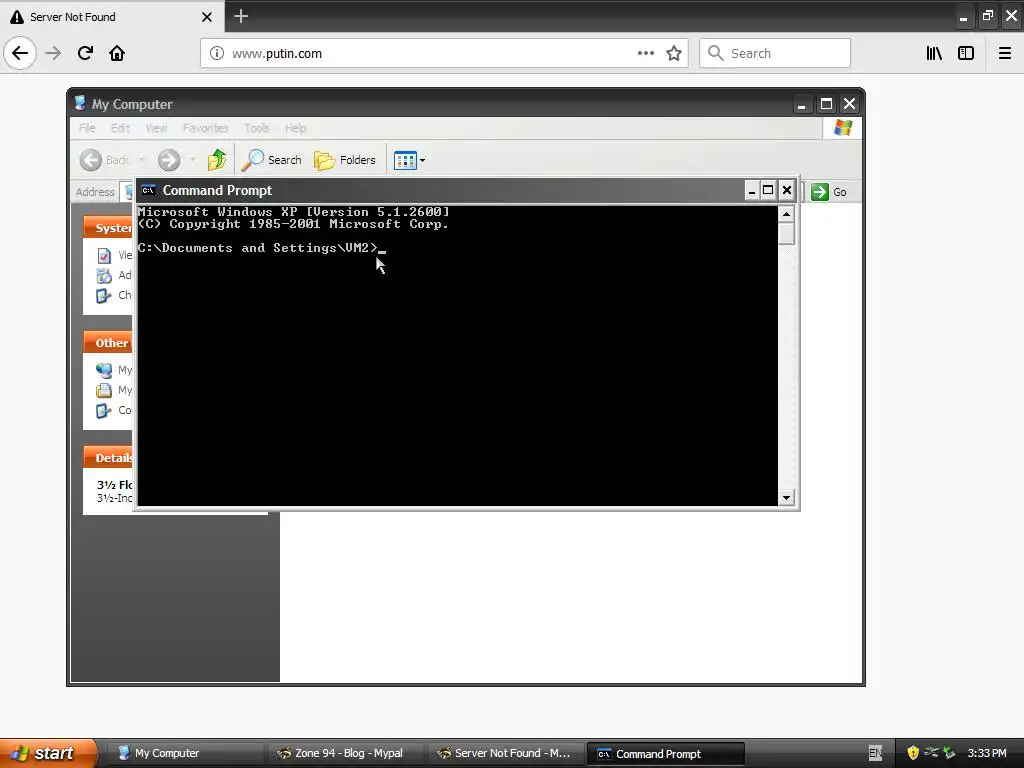
Task: Click the browser Search box
Action: coord(775,54)
